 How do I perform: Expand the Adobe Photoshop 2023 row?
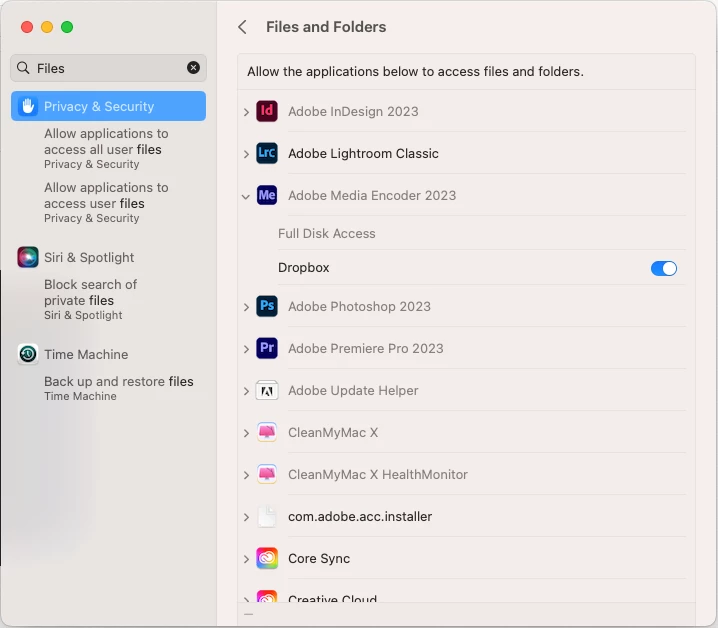pyautogui.click(x=246, y=307)
